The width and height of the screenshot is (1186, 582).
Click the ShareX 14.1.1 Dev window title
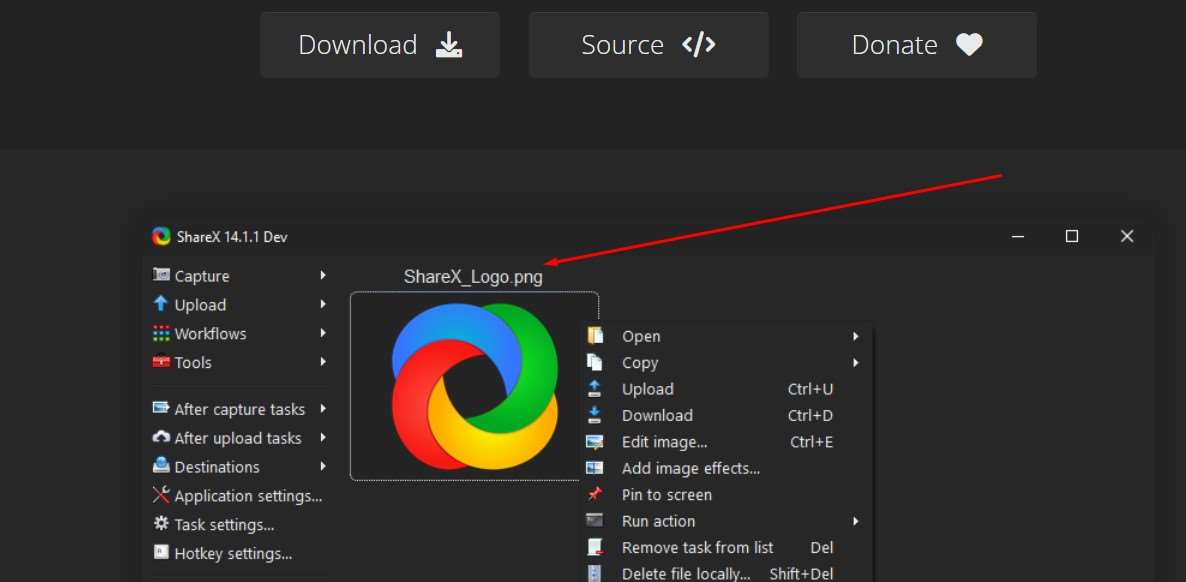pyautogui.click(x=232, y=237)
